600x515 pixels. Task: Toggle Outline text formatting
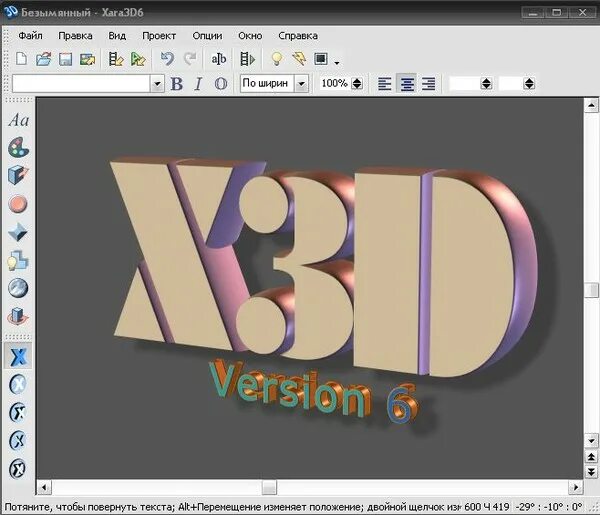221,83
